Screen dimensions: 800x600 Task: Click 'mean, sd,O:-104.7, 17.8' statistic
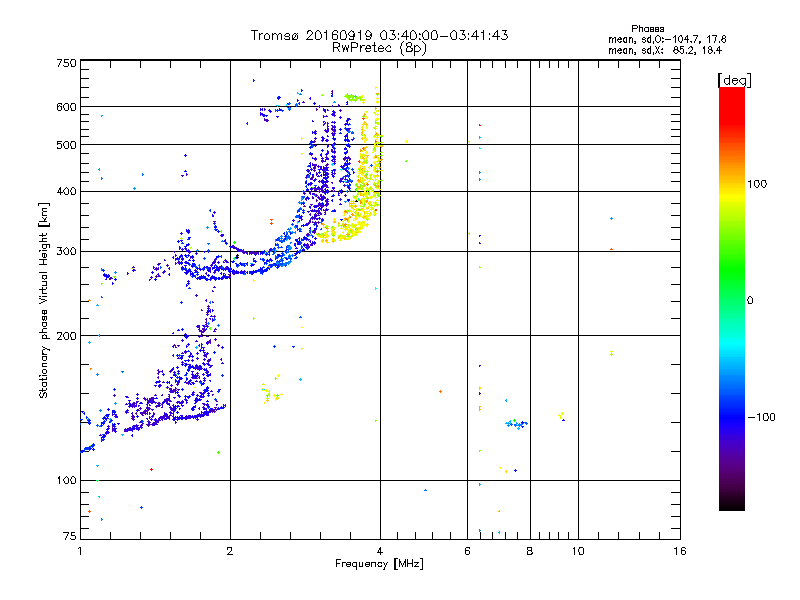click(x=667, y=39)
